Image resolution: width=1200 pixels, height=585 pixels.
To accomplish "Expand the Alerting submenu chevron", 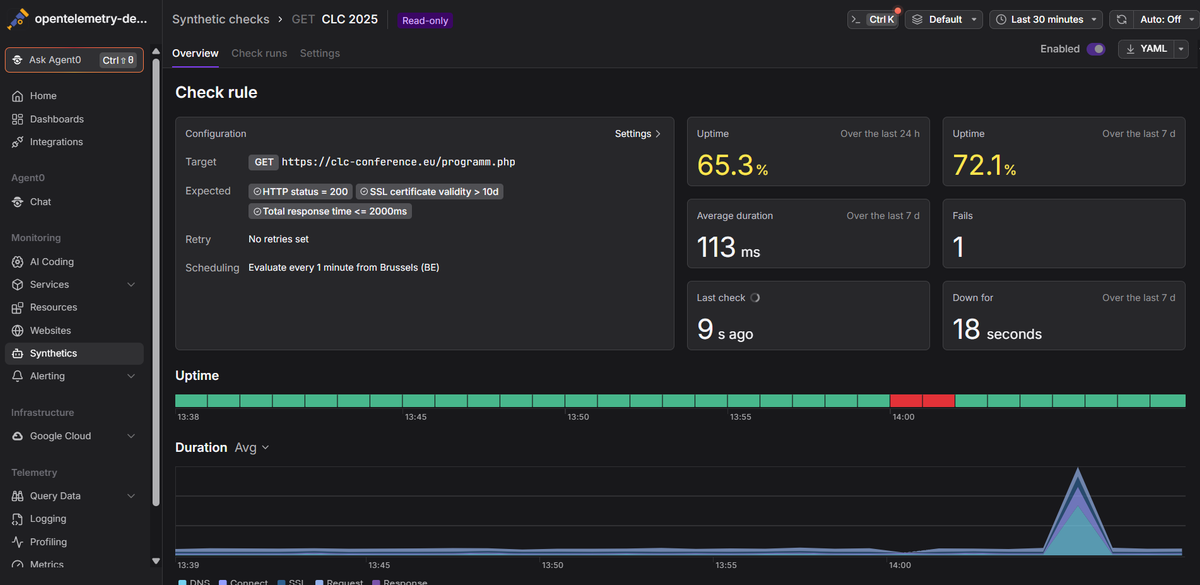I will tap(131, 377).
